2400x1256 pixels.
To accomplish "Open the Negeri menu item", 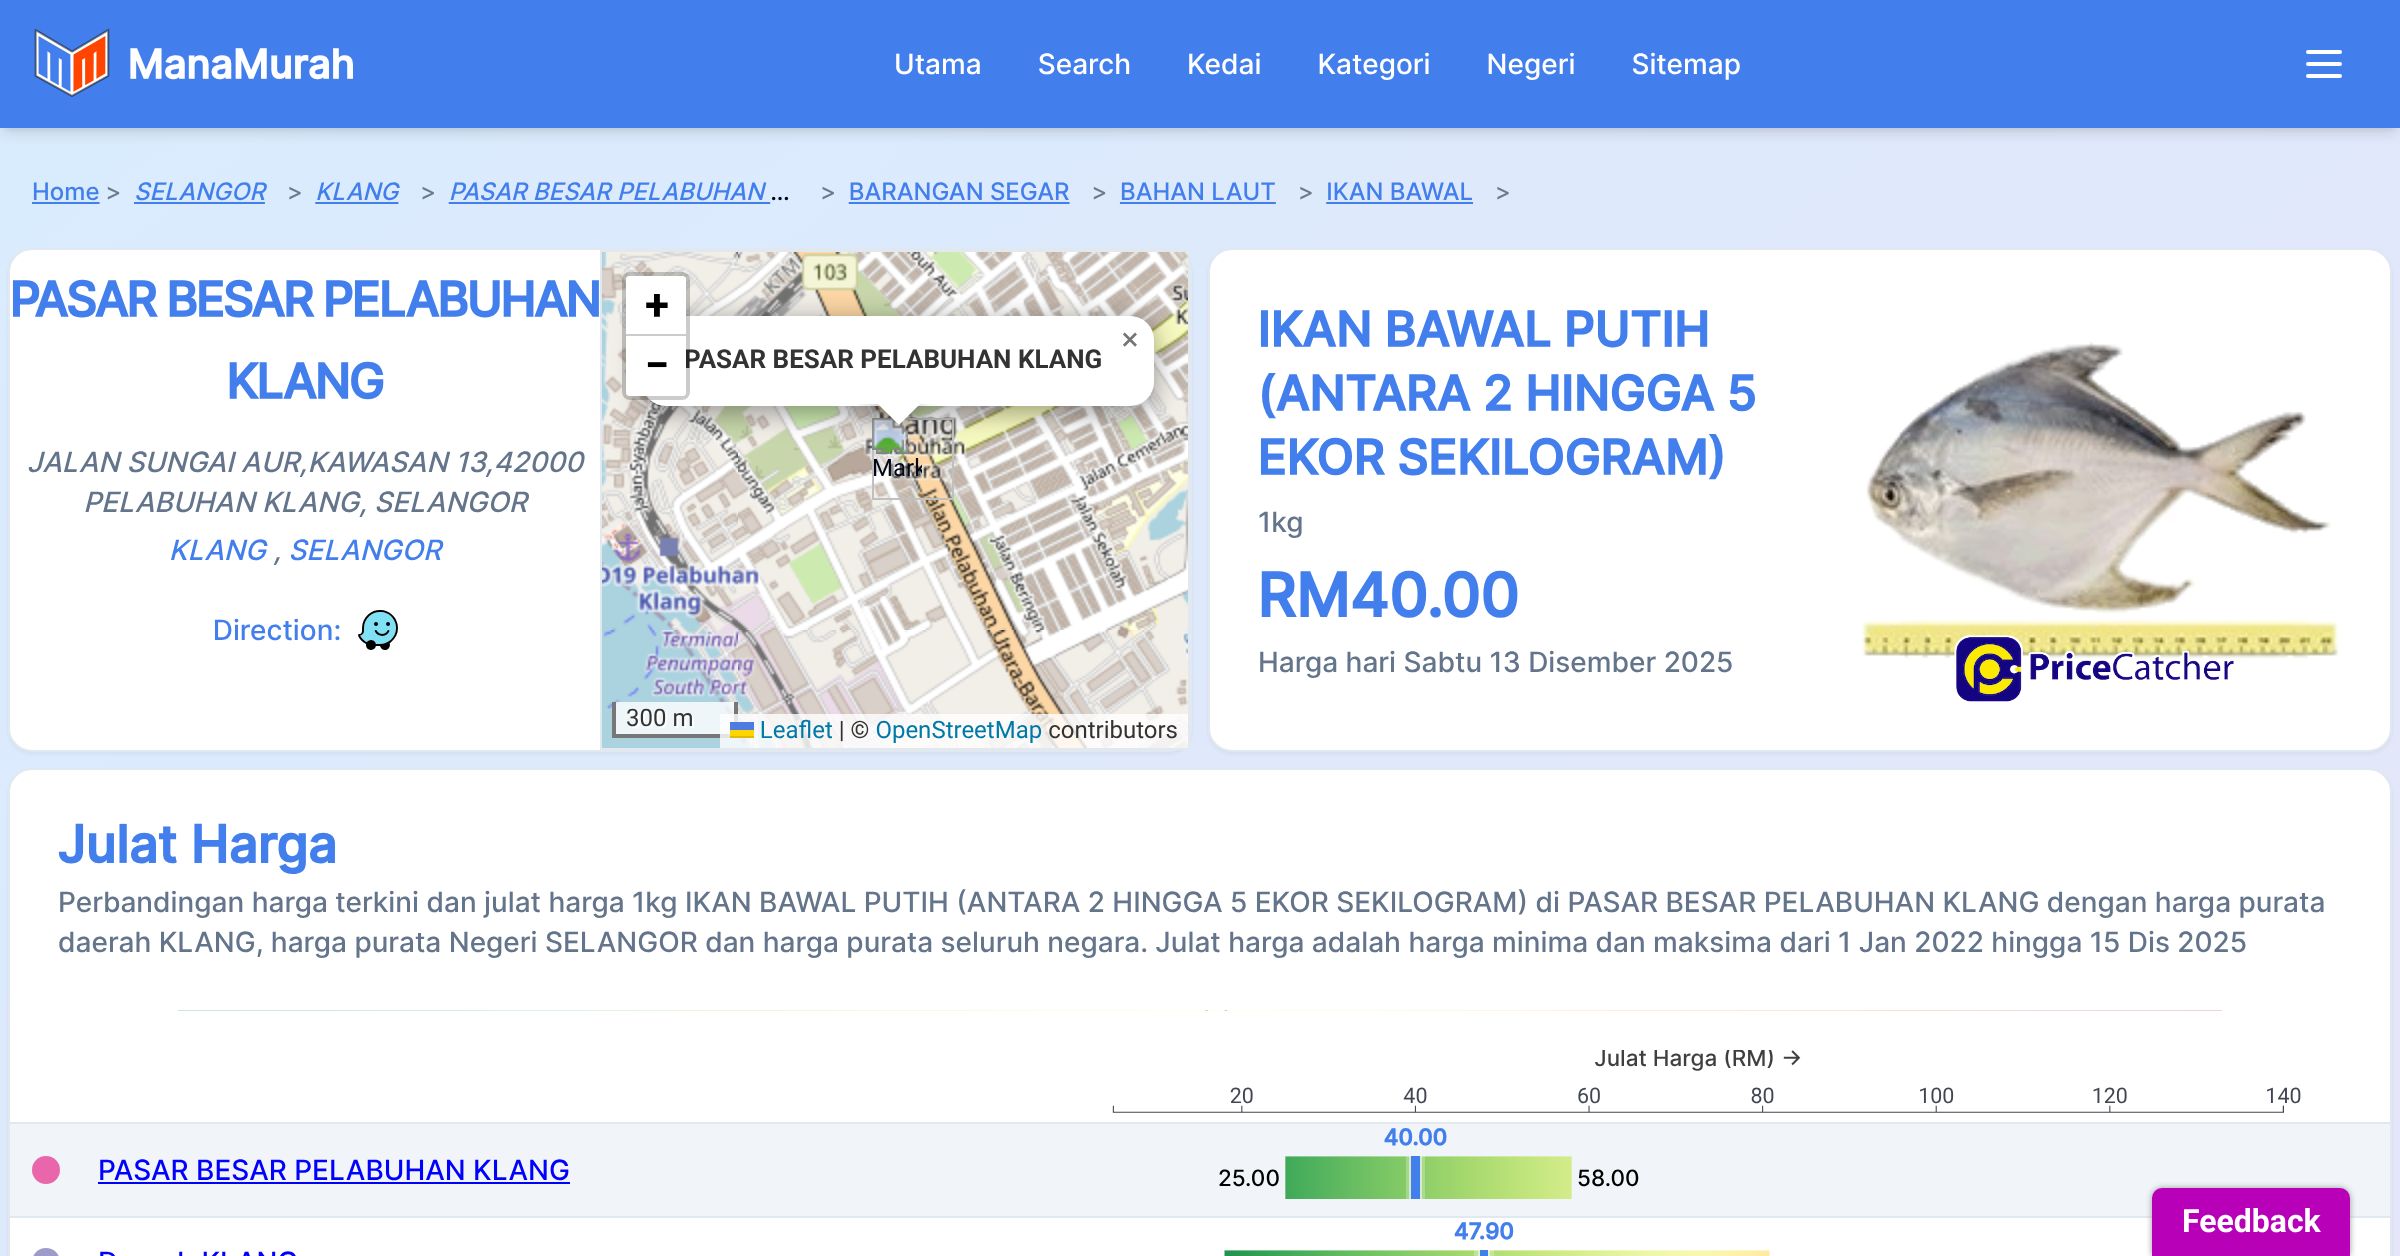I will coord(1530,64).
